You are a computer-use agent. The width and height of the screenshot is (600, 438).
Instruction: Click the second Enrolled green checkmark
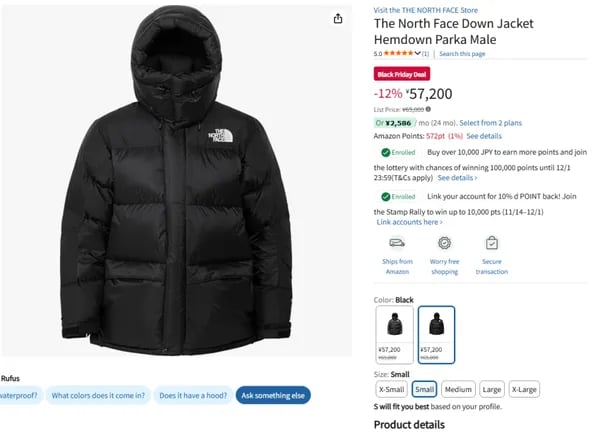coord(385,197)
